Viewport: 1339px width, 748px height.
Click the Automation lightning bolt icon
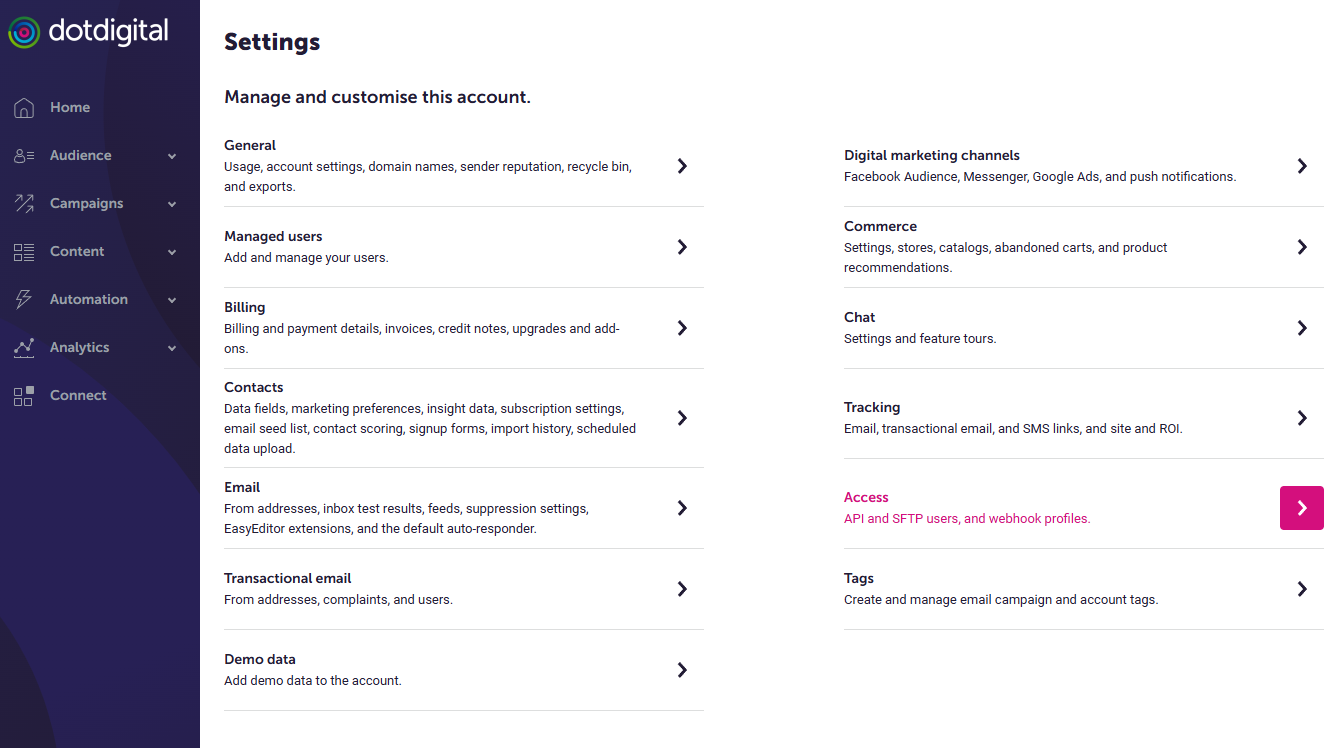pyautogui.click(x=24, y=300)
